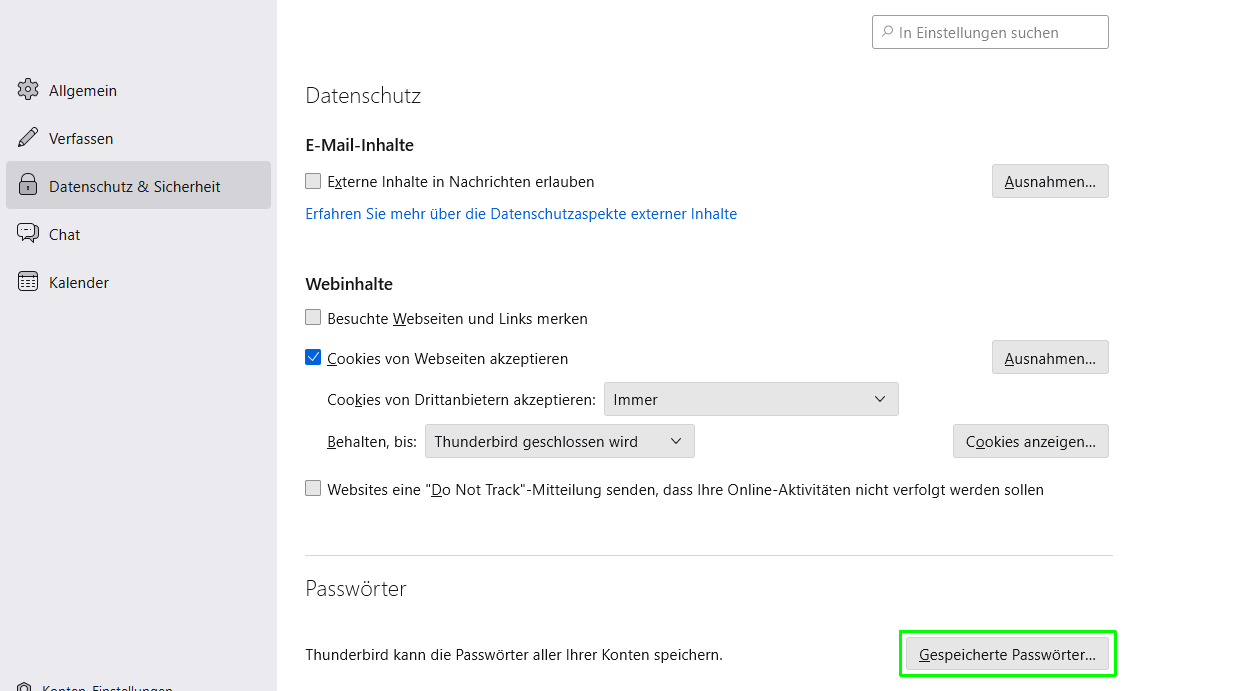Click the Konten-Einstellungen icon at bottom
1257x691 pixels.
click(x=26, y=687)
